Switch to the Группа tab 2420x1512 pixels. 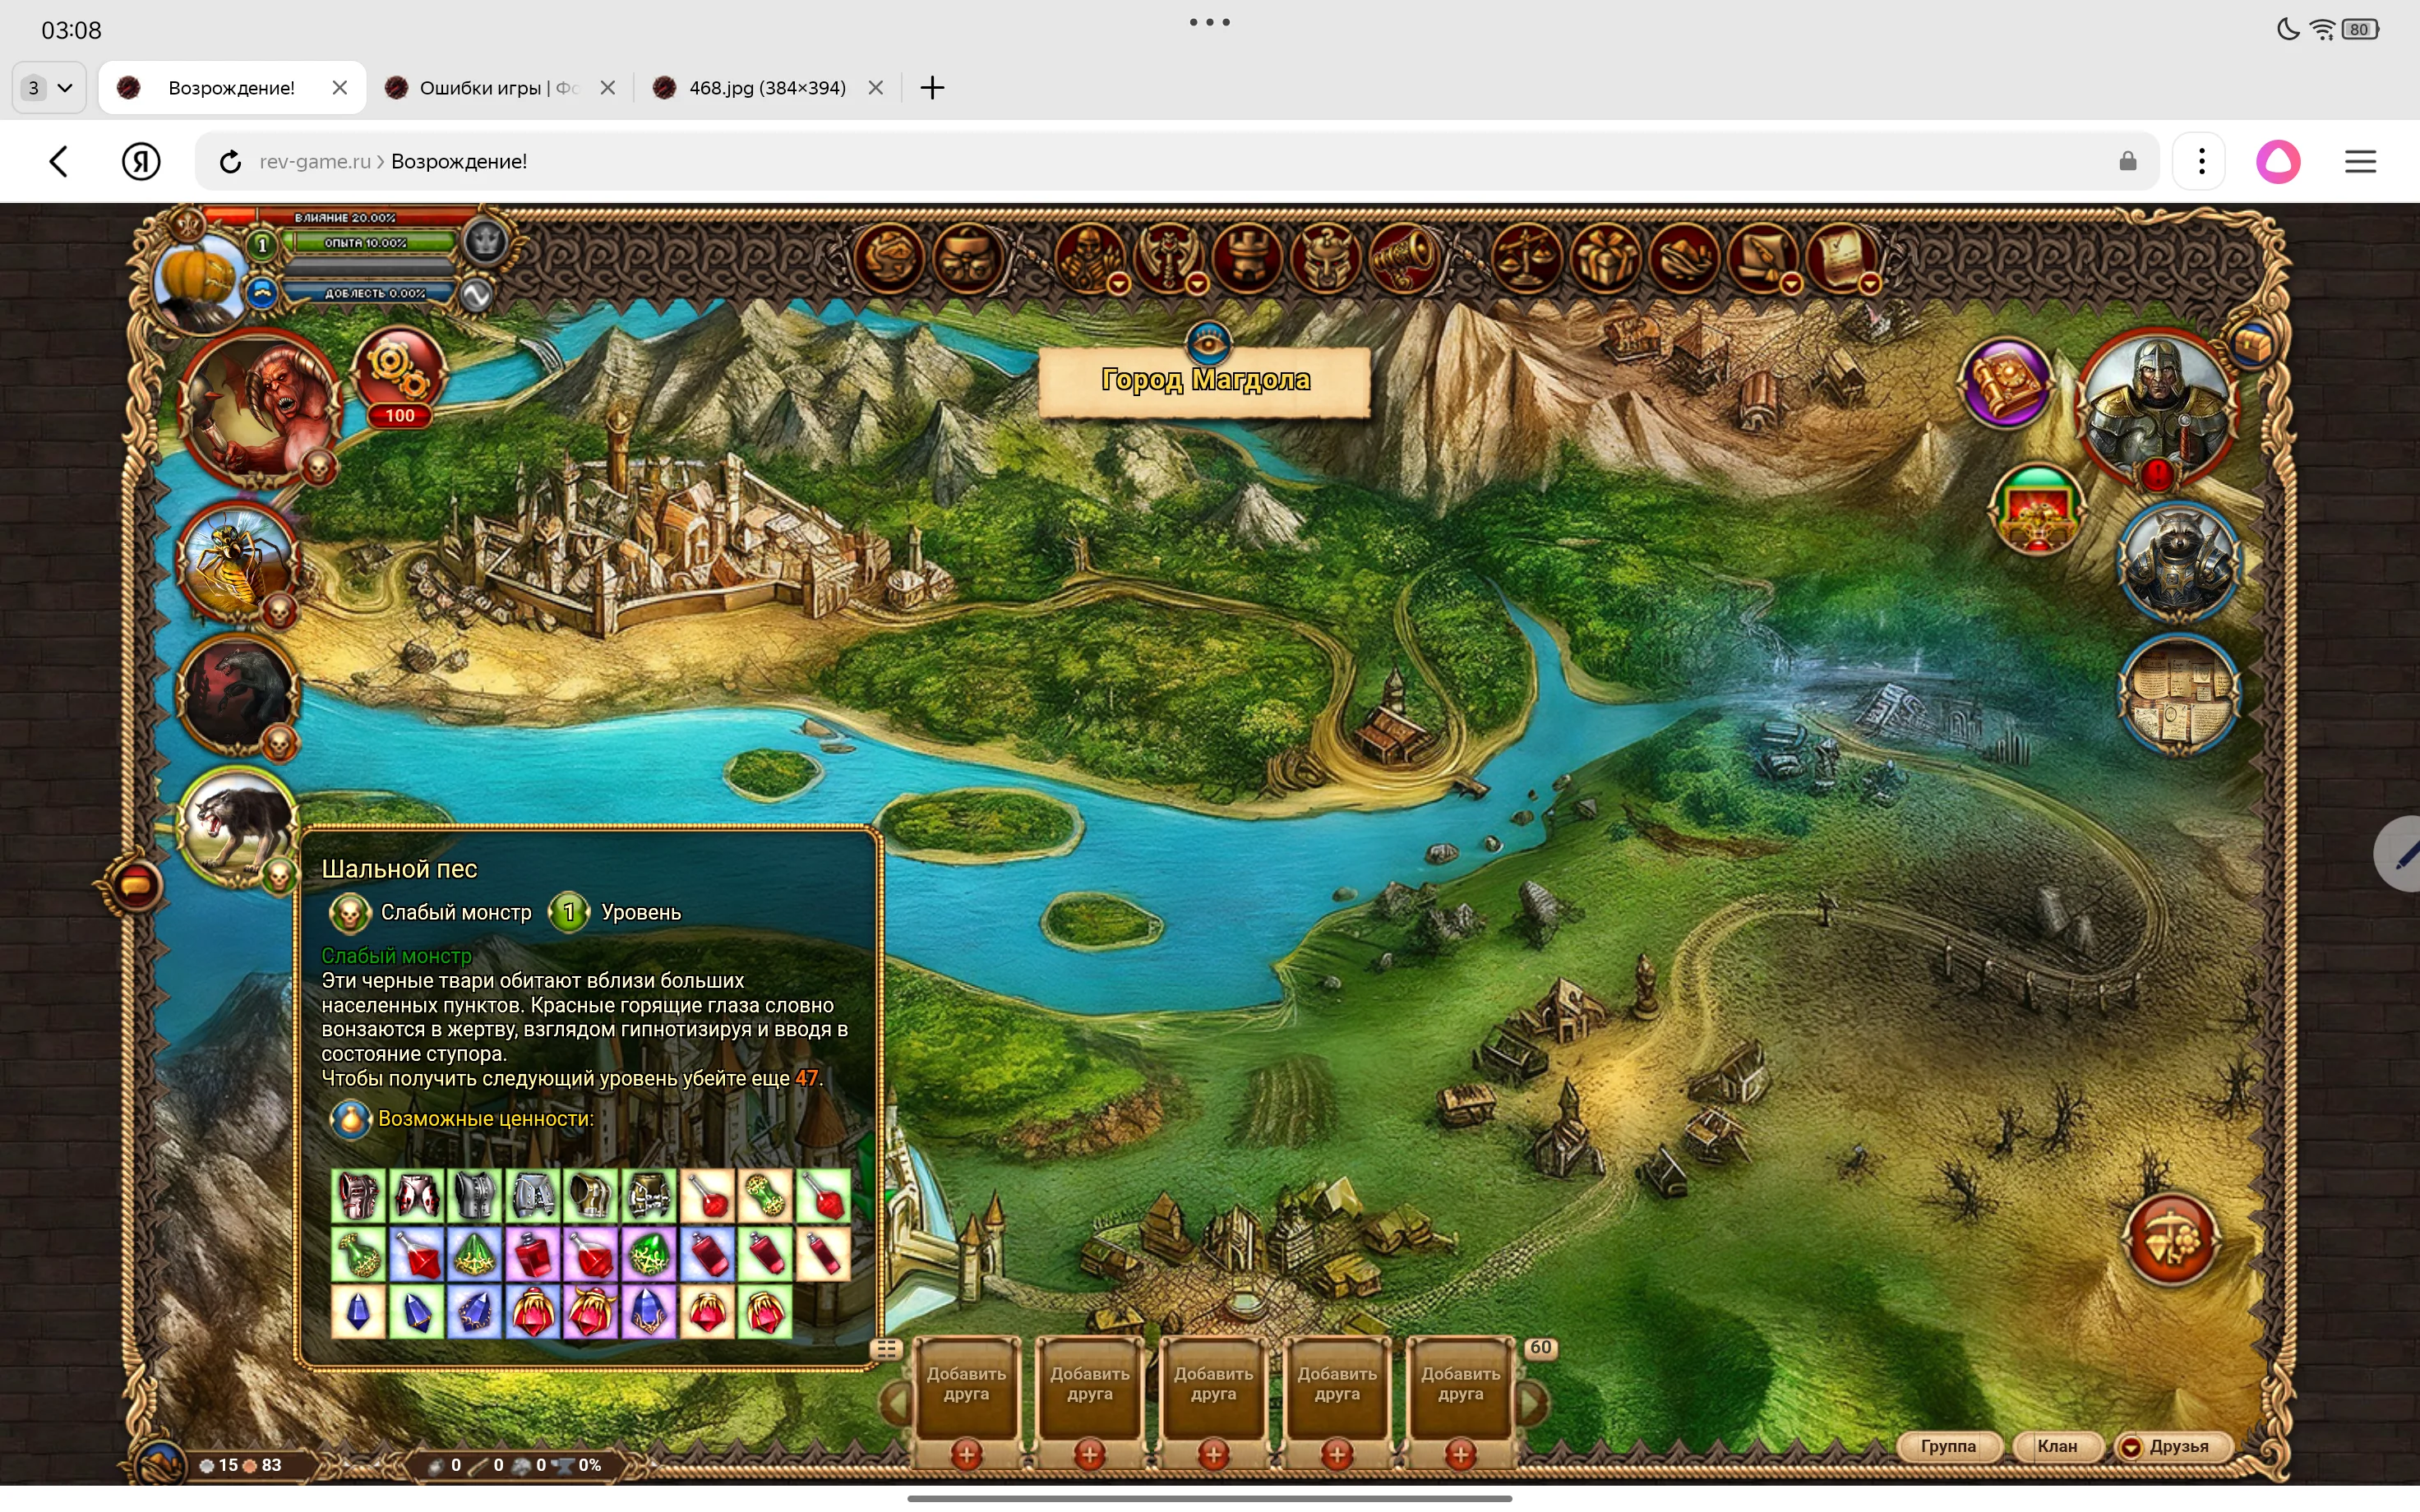[1948, 1446]
